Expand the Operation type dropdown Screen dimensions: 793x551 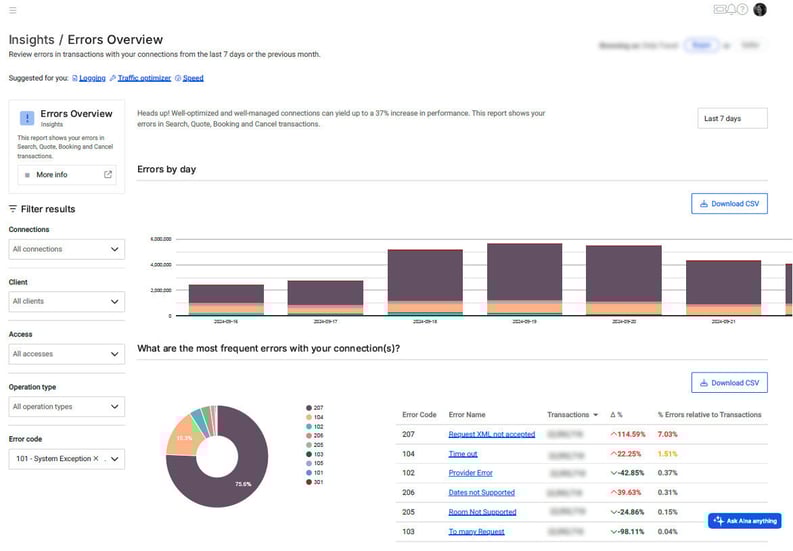click(x=67, y=407)
